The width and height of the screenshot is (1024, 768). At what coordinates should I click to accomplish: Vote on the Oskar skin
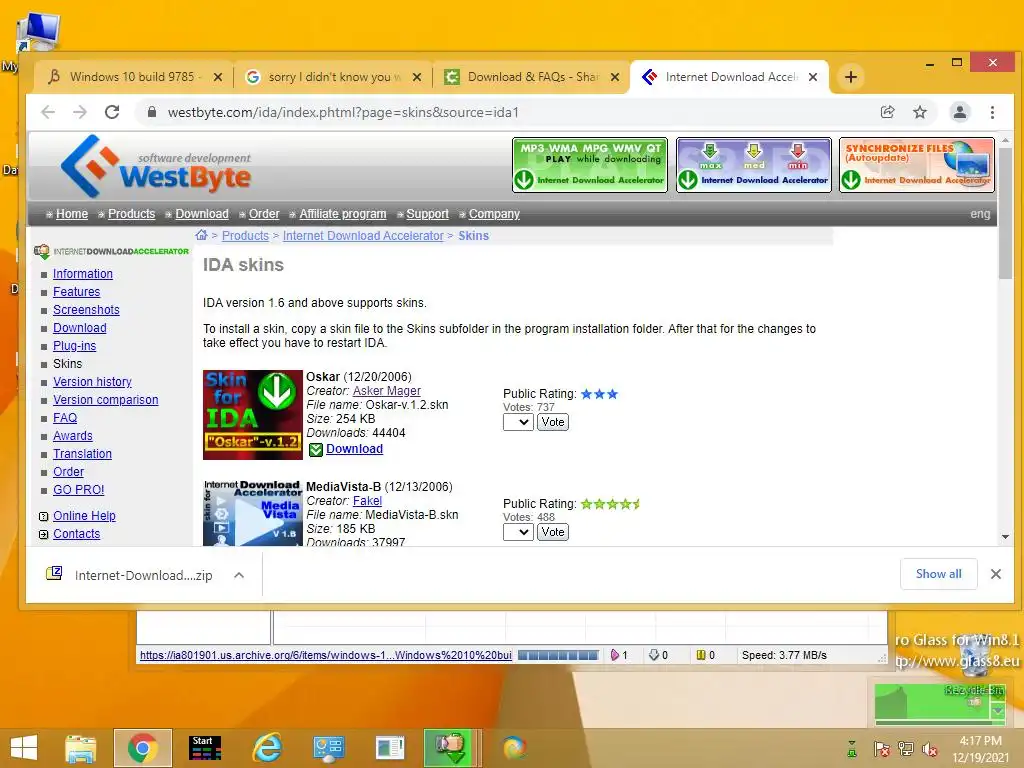(x=552, y=423)
